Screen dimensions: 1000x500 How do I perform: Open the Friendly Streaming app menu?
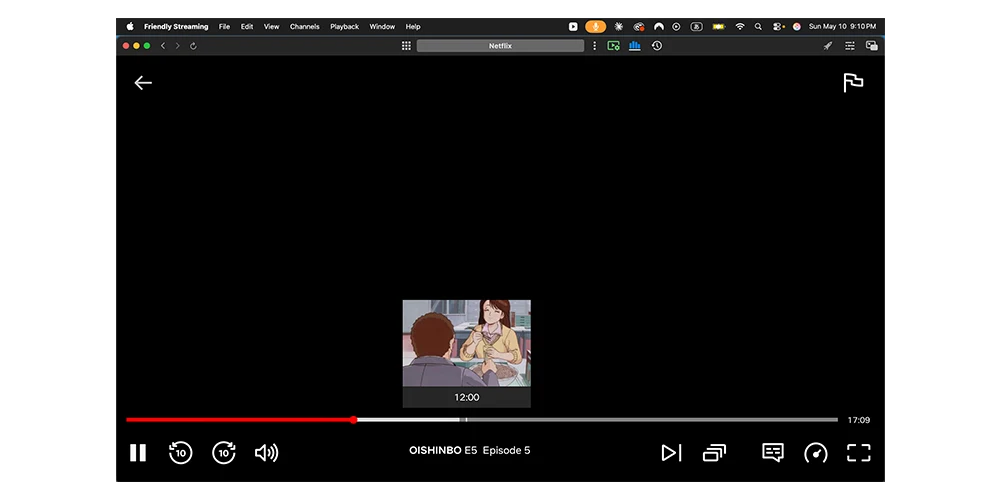[176, 27]
